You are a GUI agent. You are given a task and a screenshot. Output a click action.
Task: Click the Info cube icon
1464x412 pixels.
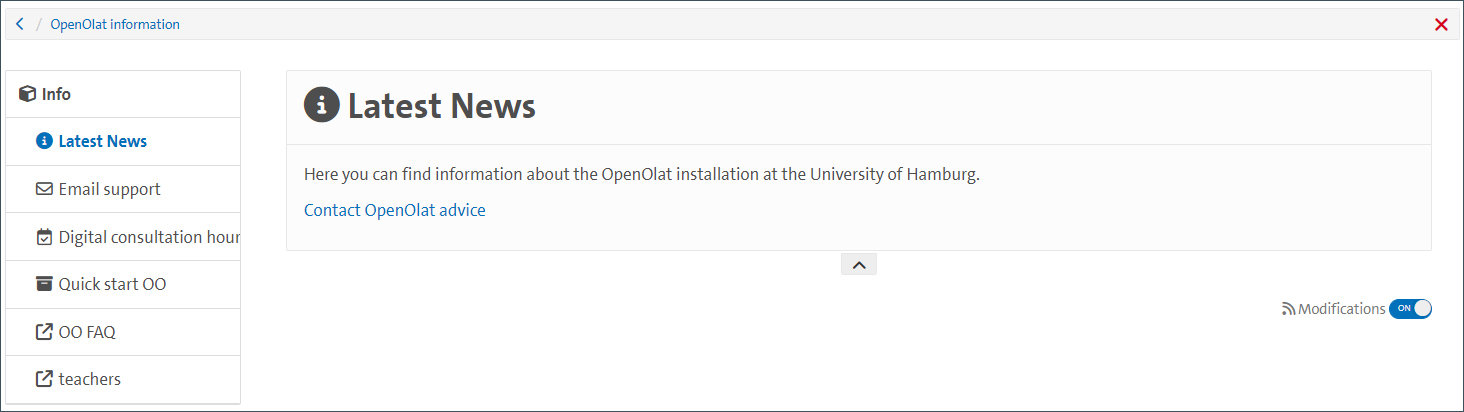point(28,94)
